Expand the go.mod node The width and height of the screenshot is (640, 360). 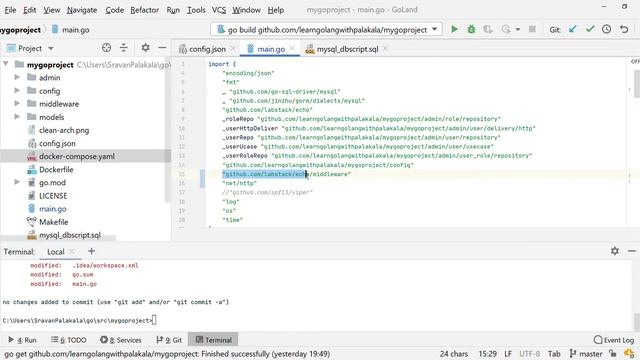coord(17,182)
